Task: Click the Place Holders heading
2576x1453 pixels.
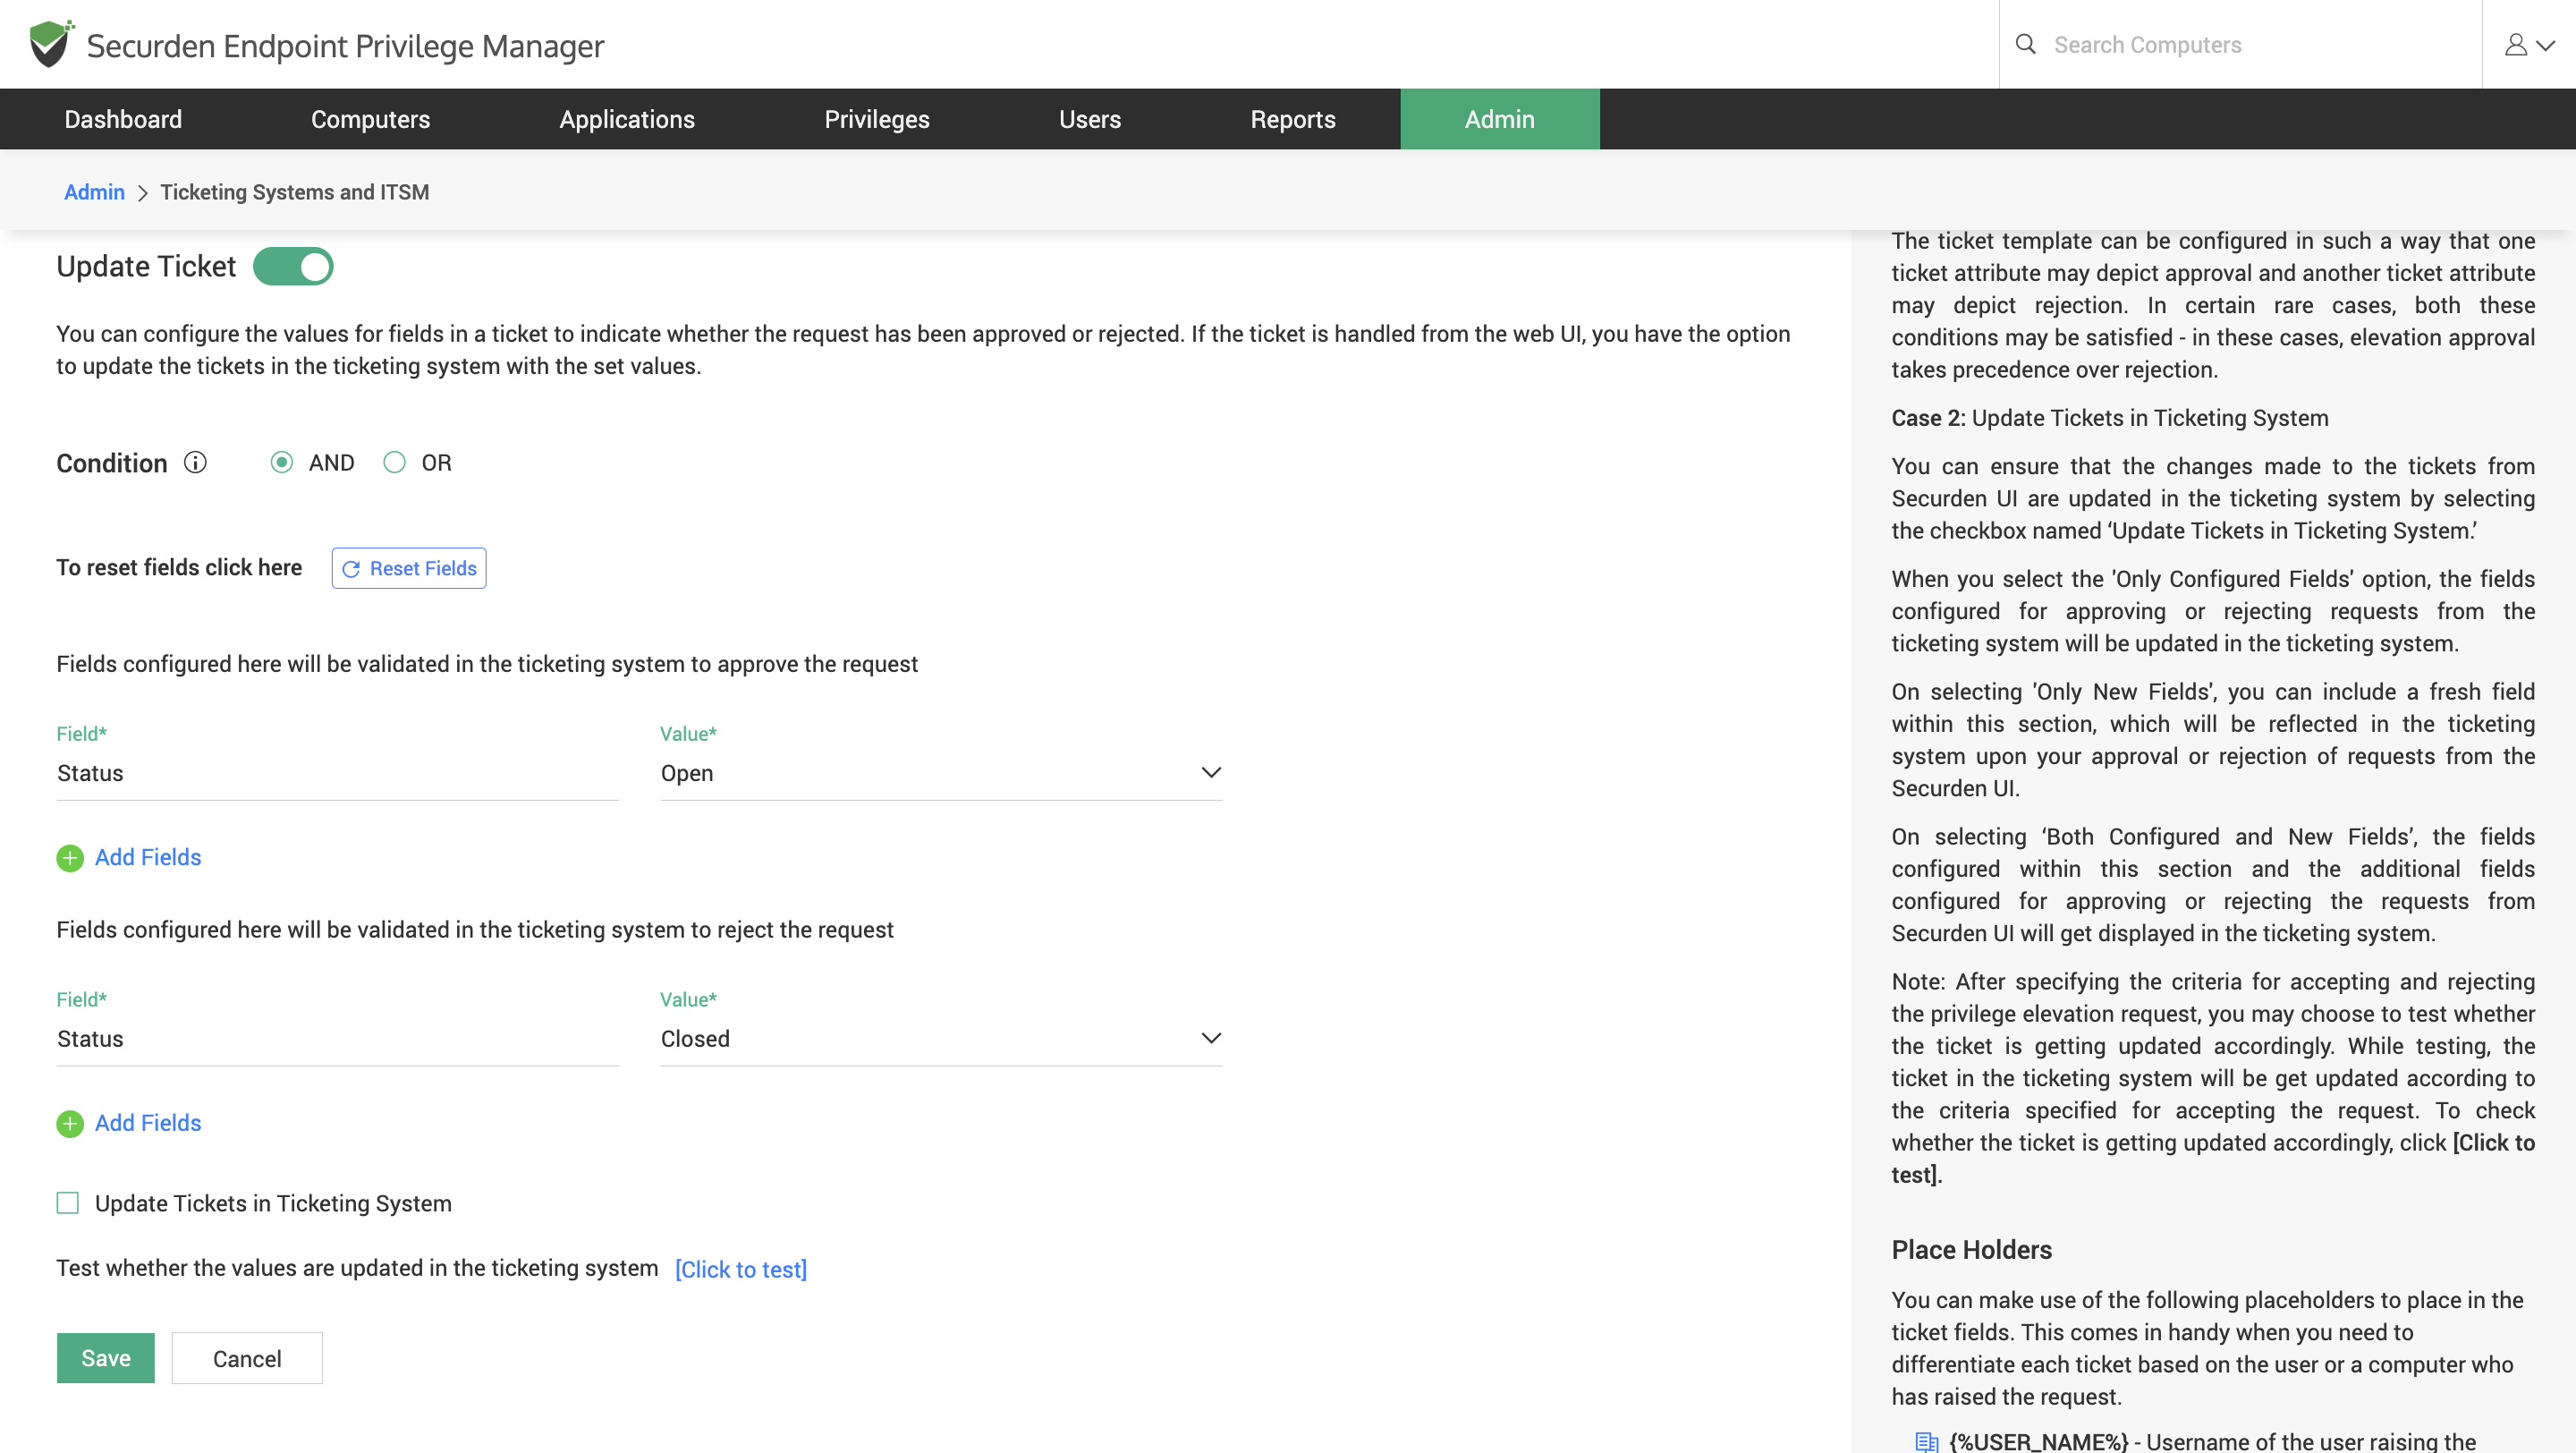Action: [x=1972, y=1250]
